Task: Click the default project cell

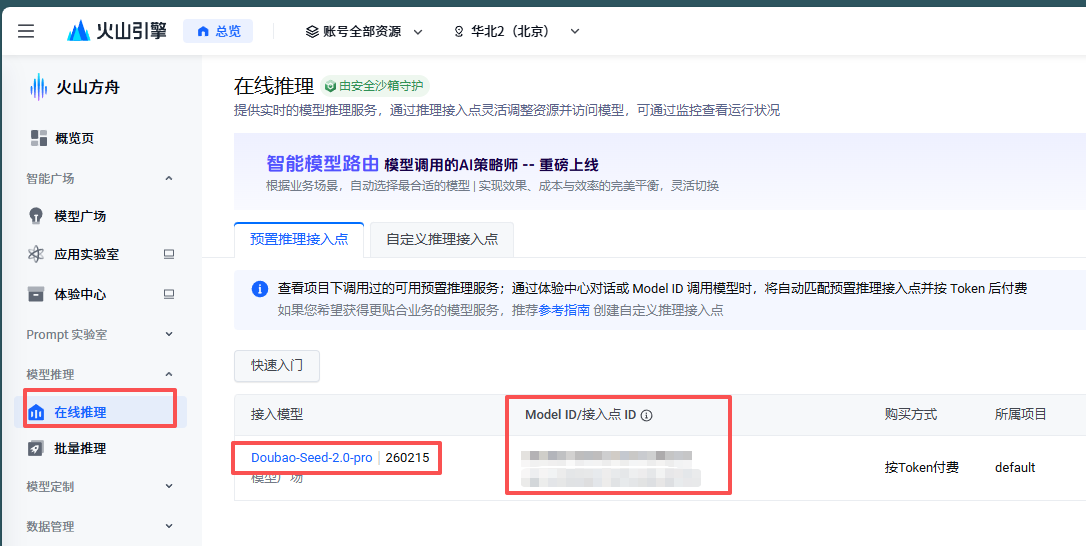Action: [x=1015, y=468]
